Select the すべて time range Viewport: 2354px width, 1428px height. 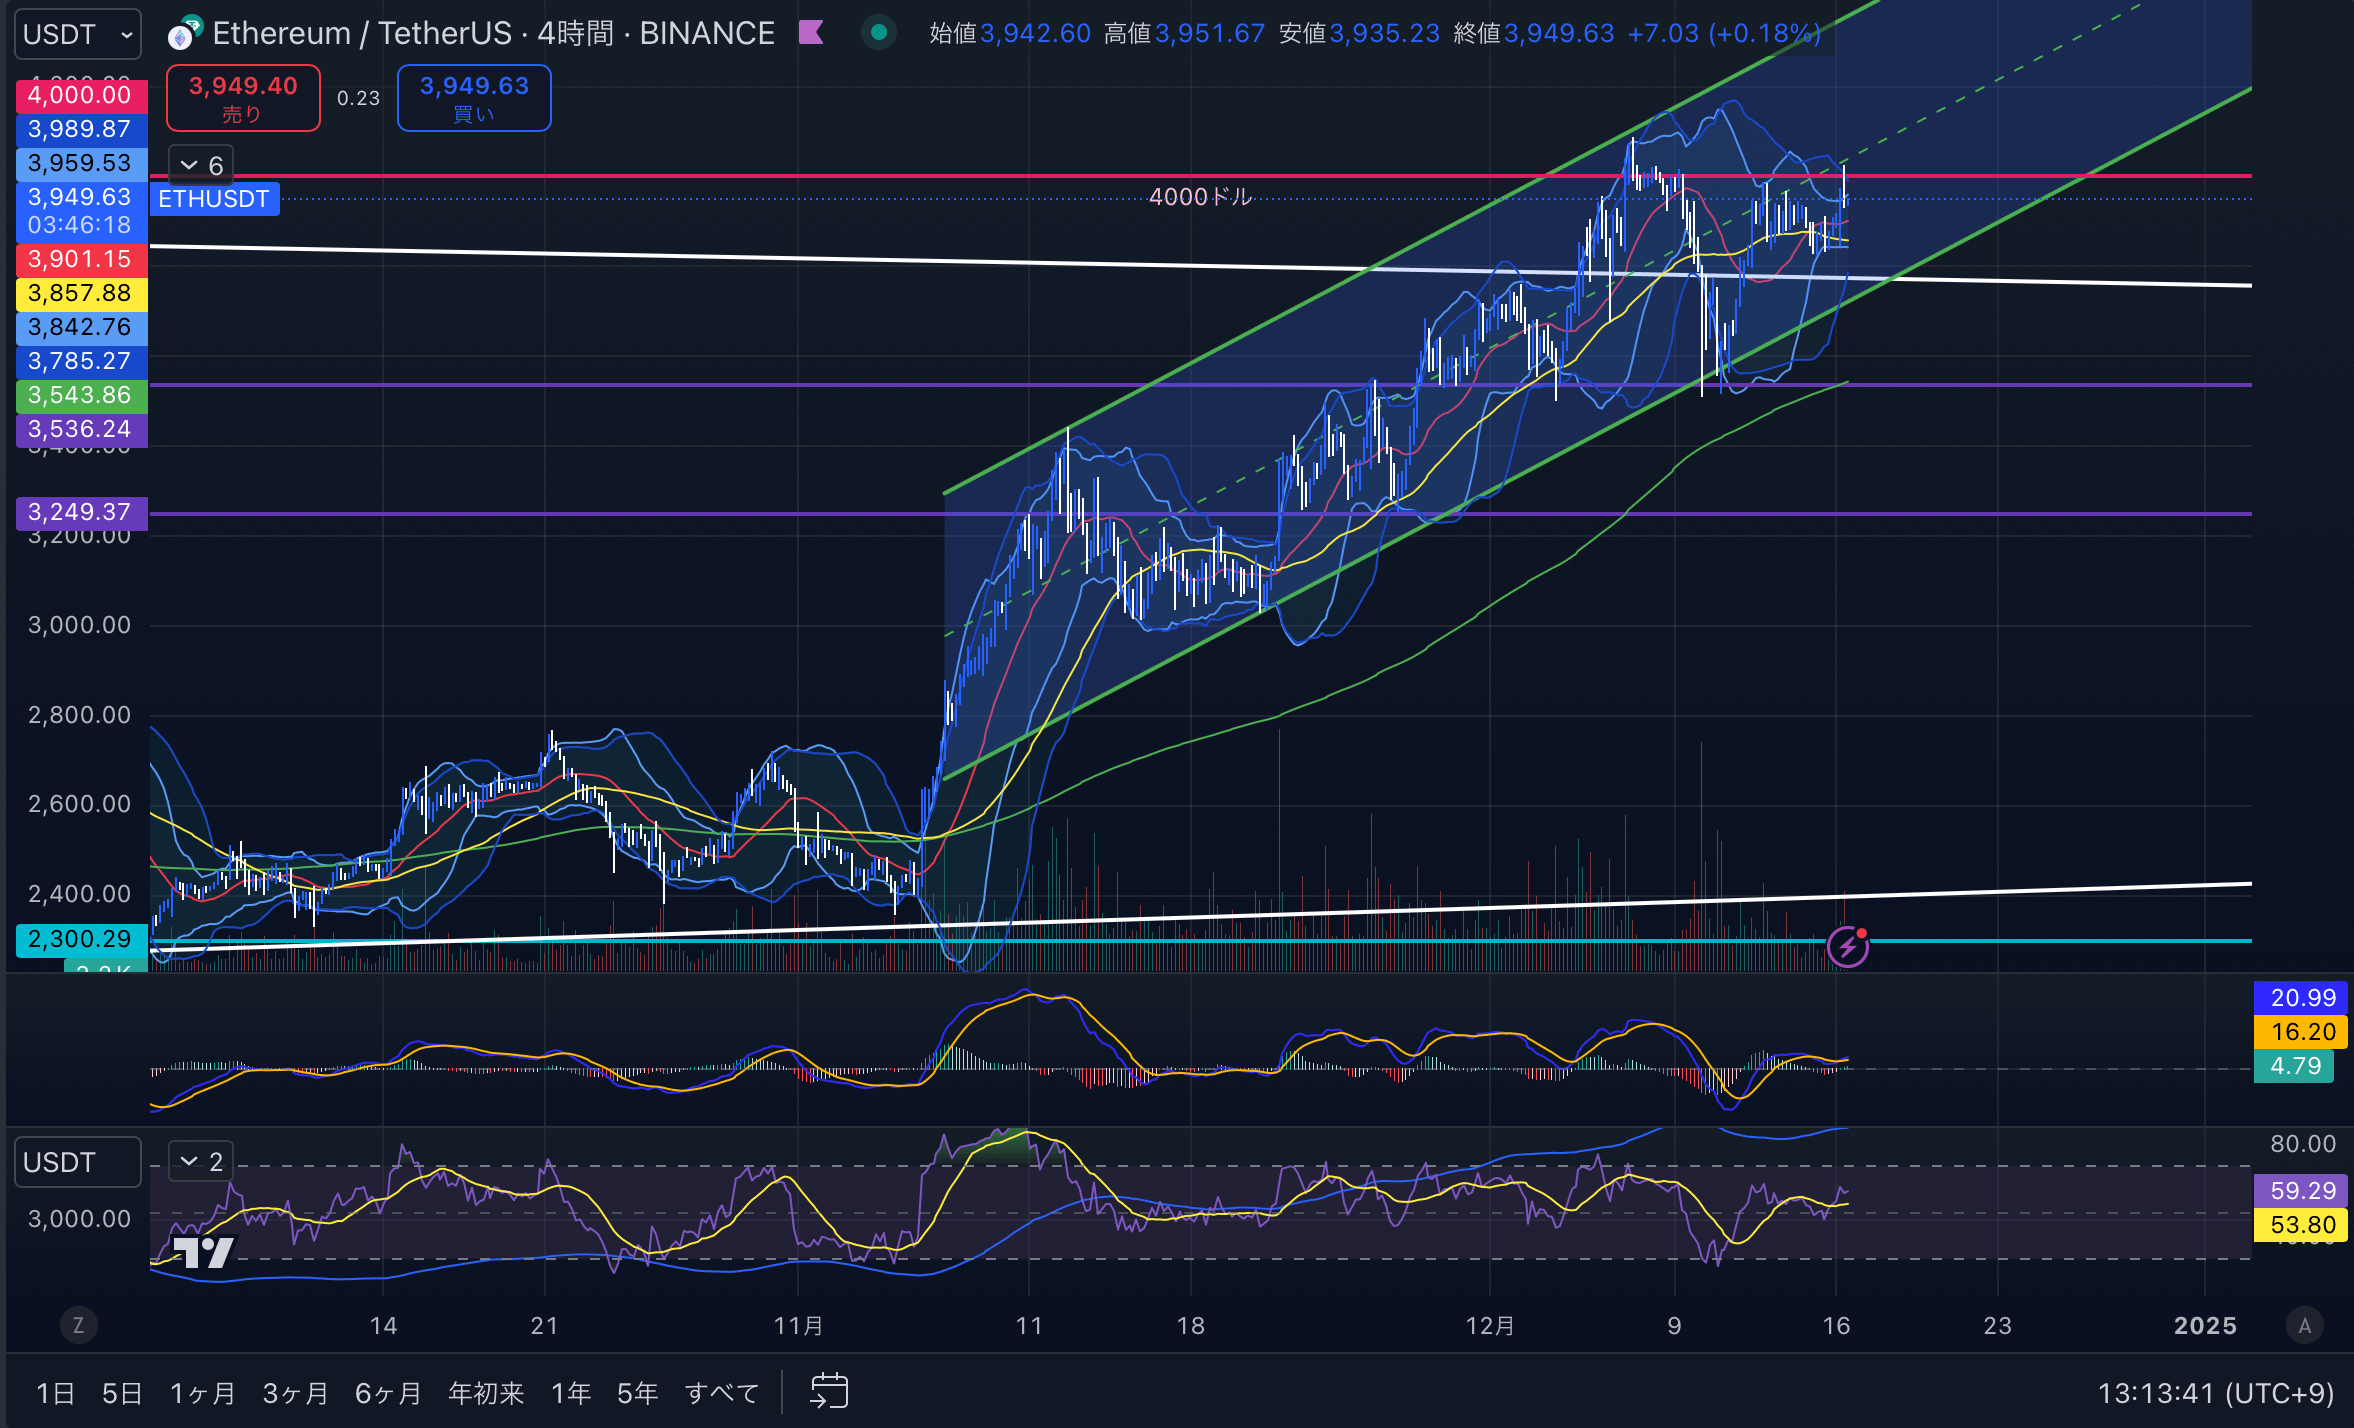[722, 1393]
